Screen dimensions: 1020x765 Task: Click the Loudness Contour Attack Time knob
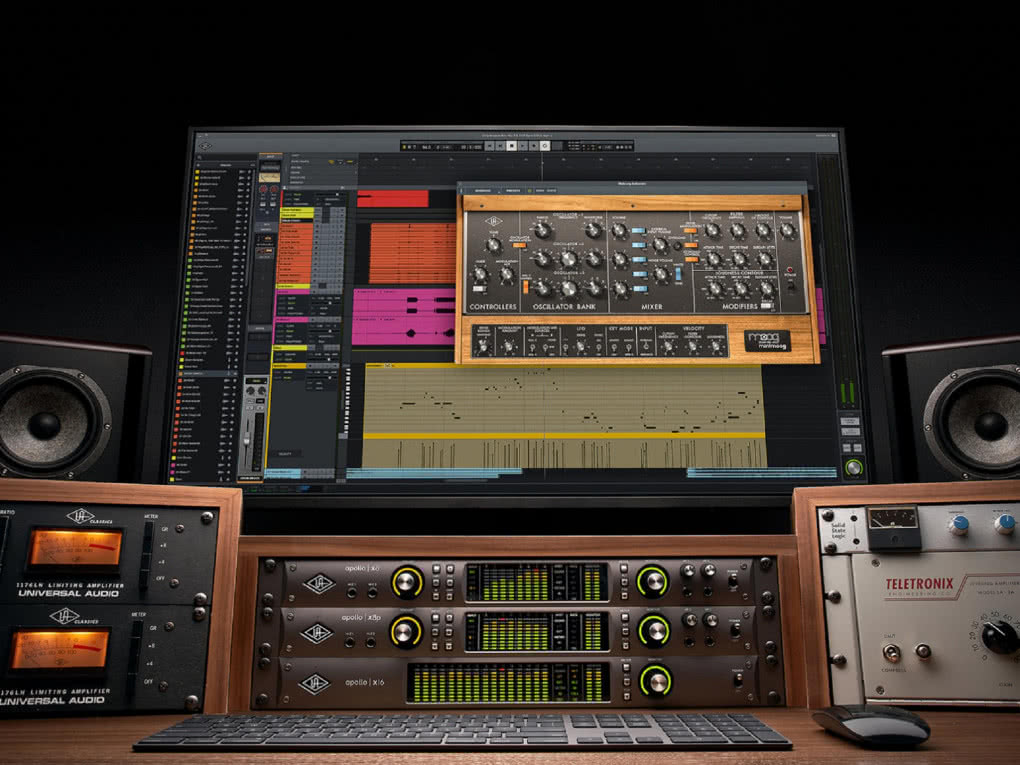[716, 288]
